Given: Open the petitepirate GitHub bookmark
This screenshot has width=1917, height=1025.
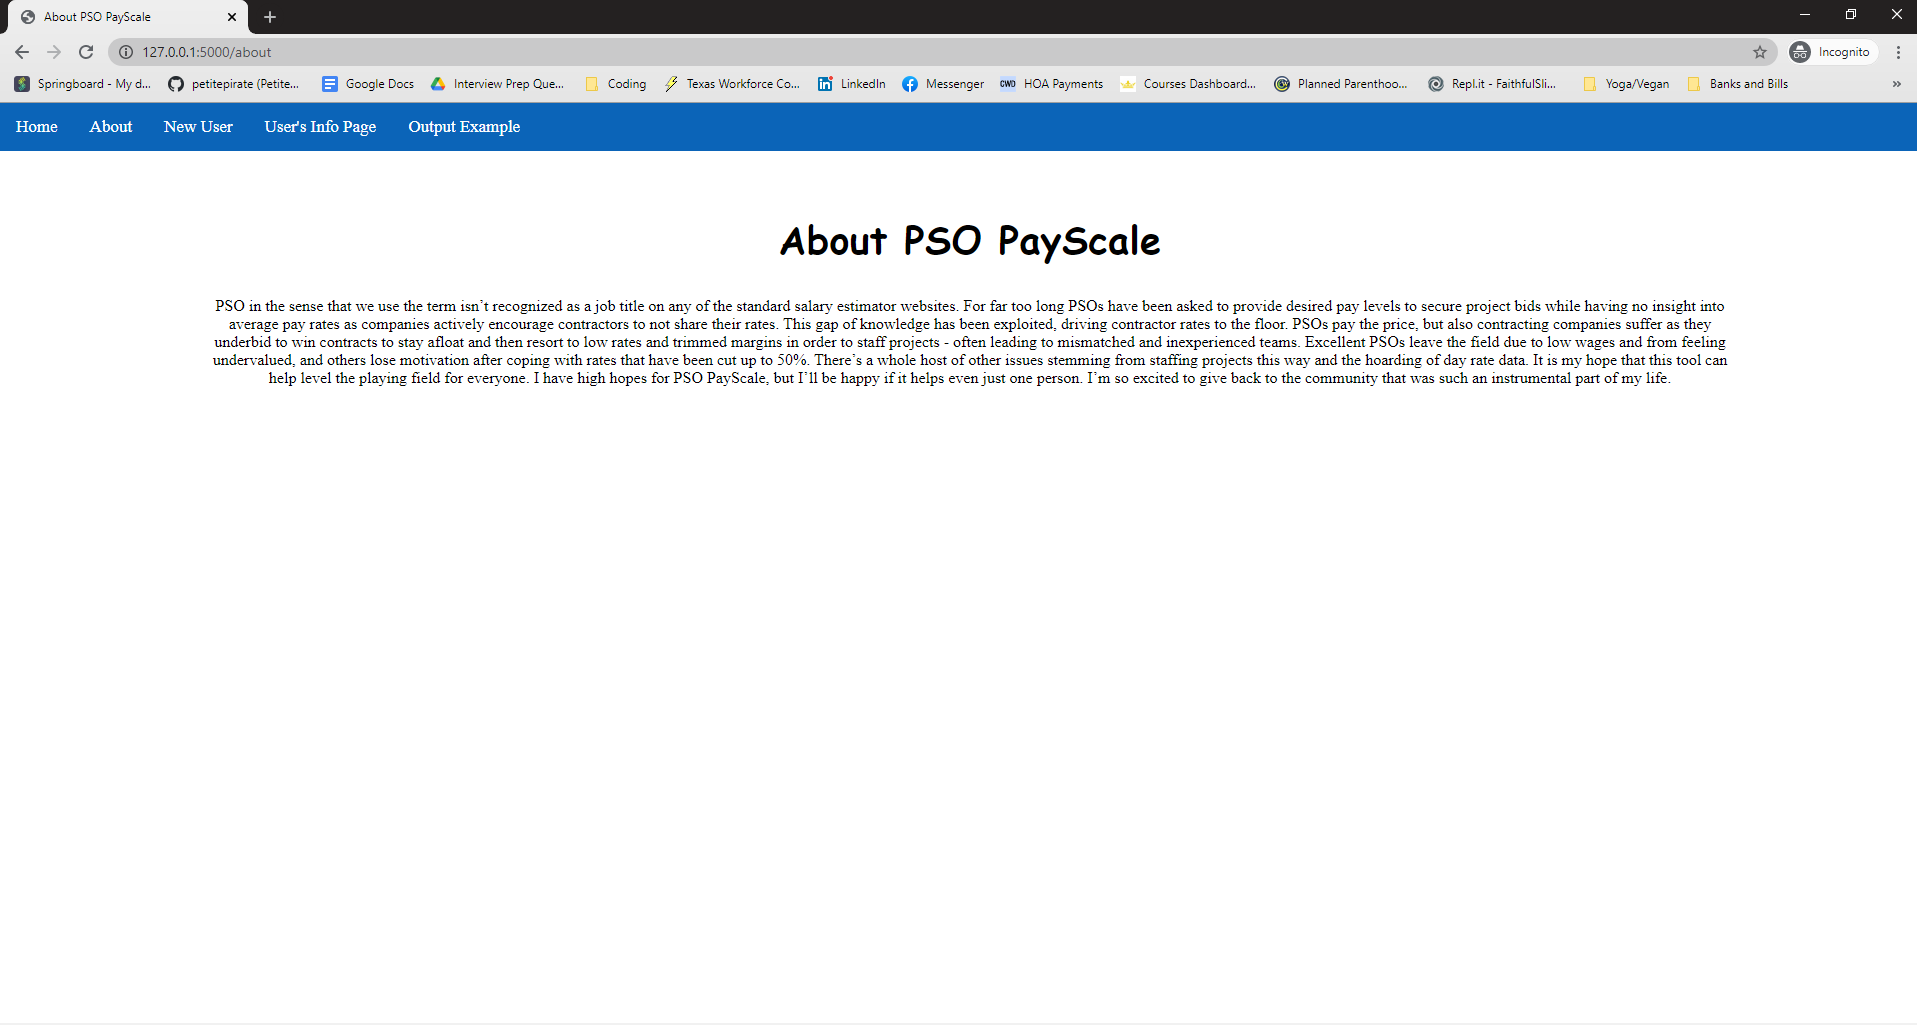Looking at the screenshot, I should point(234,84).
